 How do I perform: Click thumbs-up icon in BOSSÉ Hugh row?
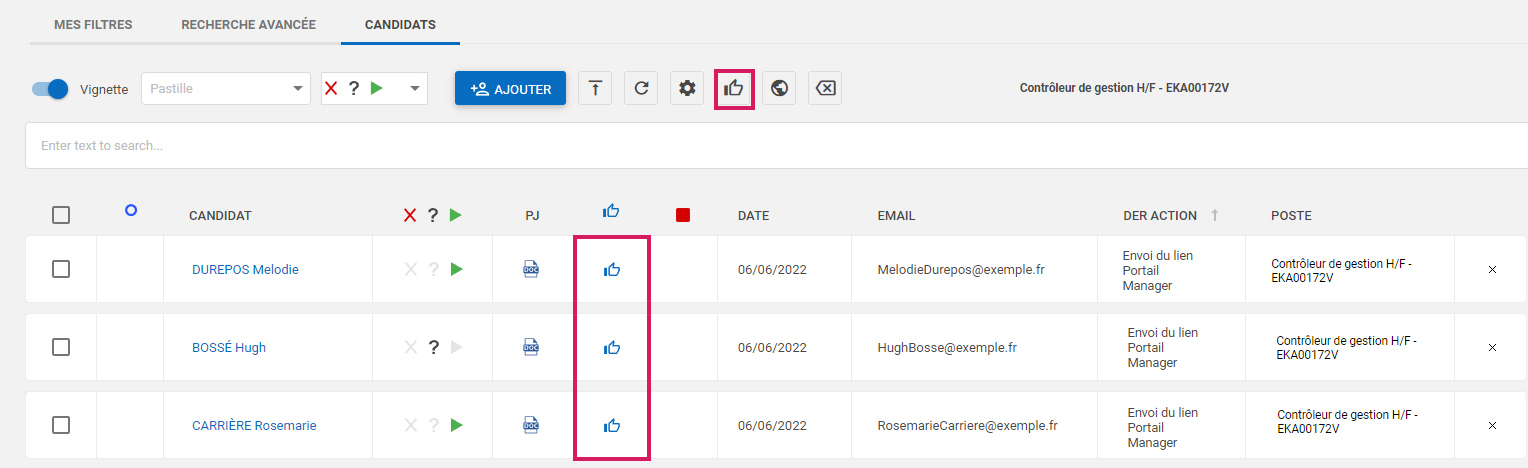612,347
